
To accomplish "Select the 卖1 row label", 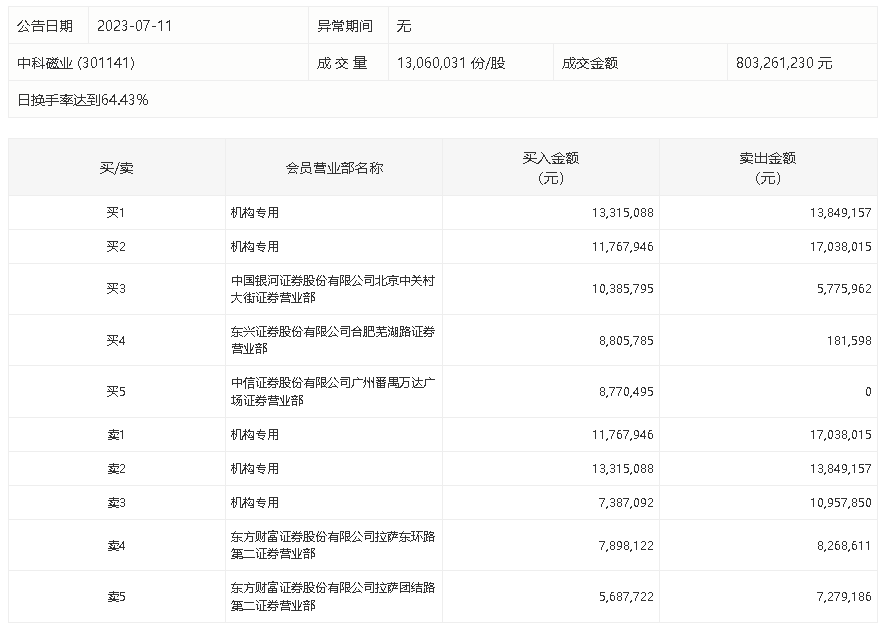I will 116,435.
